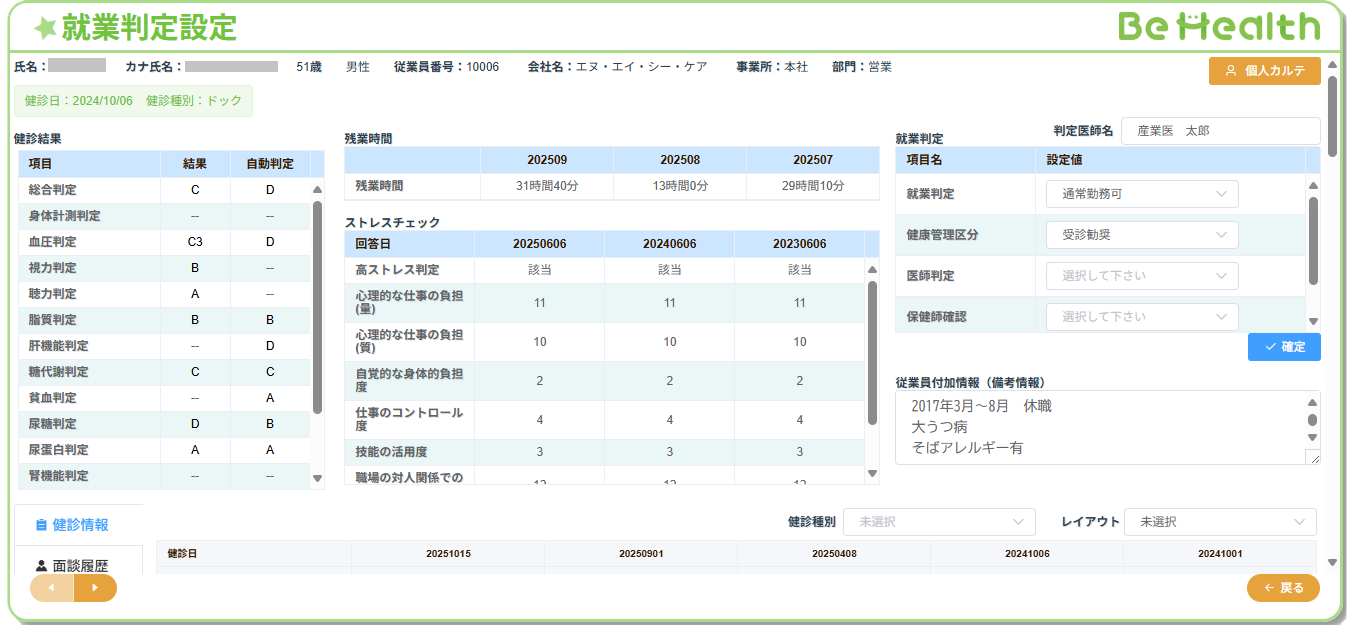The width and height of the screenshot is (1350, 625).
Task: Click scroll-down arrow of 健診結果 table
Action: click(317, 479)
